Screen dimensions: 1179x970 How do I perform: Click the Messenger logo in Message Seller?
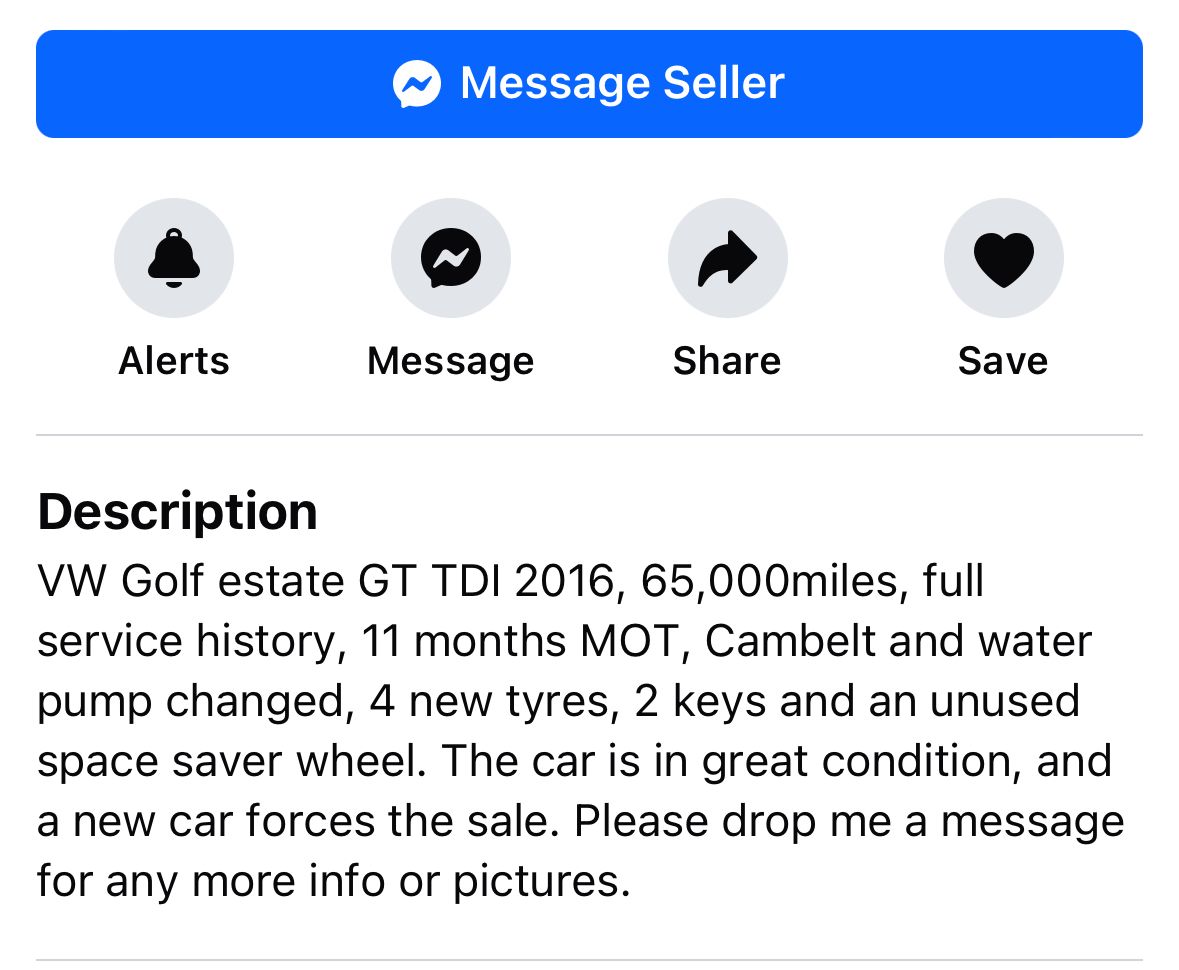pyautogui.click(x=417, y=83)
